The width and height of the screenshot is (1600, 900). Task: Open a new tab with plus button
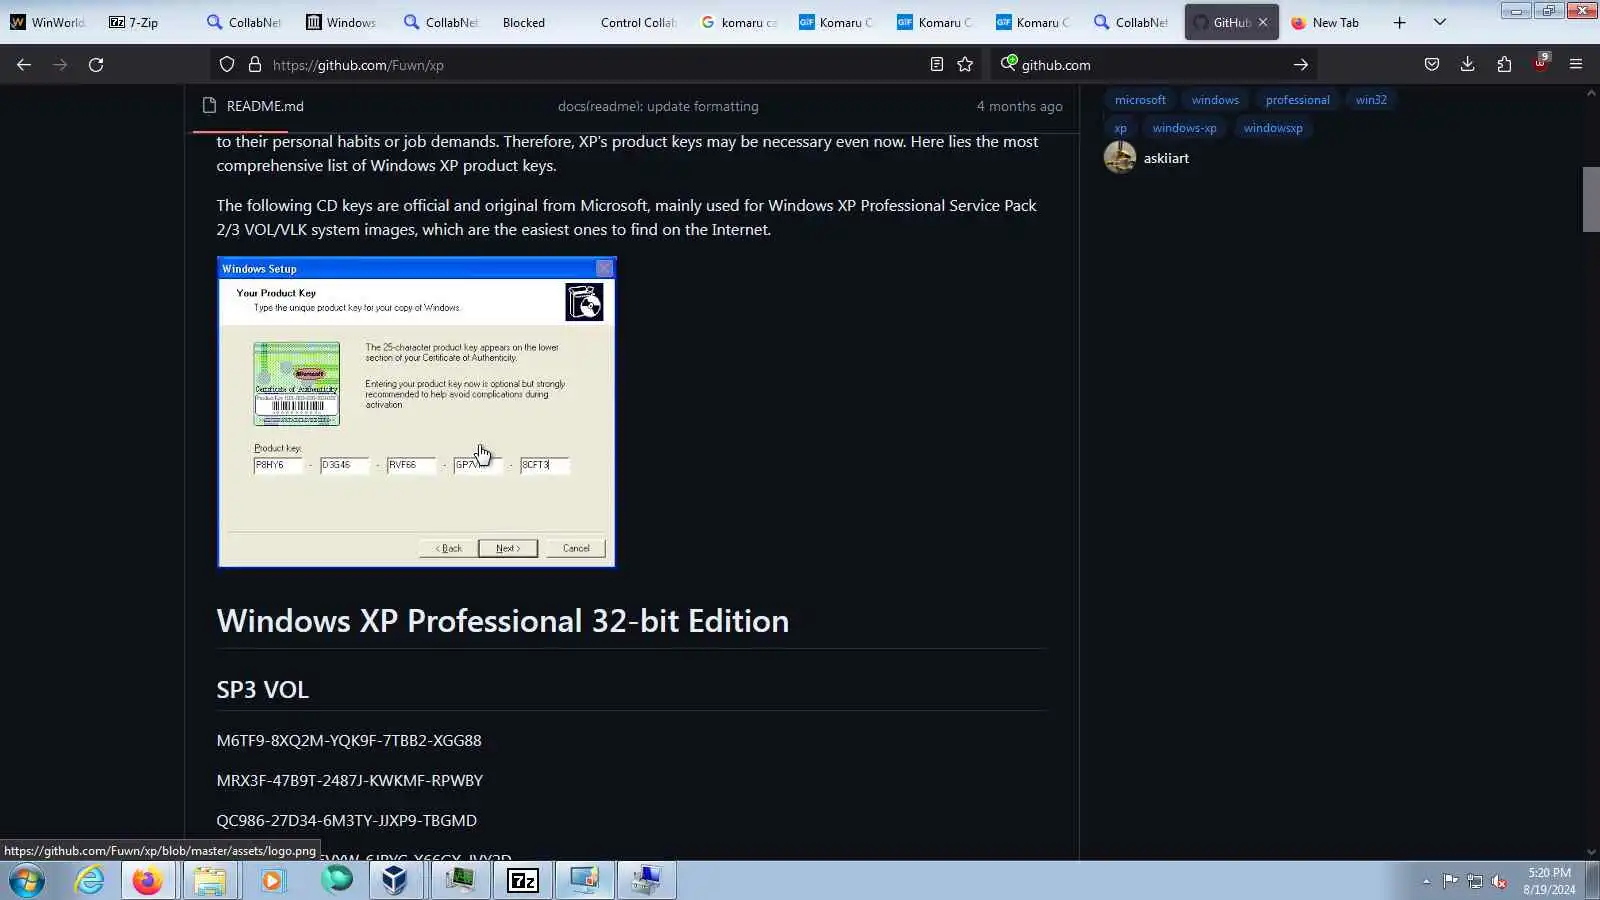coord(1400,22)
